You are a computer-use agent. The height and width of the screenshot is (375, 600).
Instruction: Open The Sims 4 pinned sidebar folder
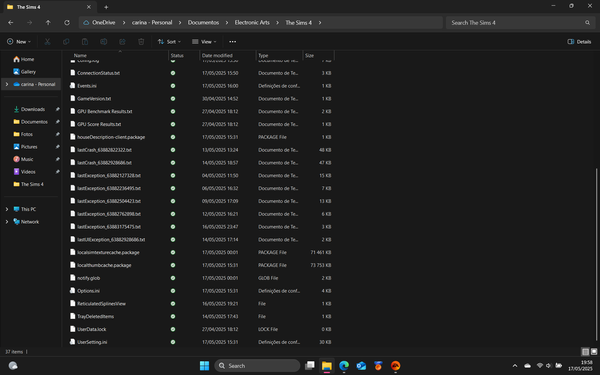pos(28,184)
